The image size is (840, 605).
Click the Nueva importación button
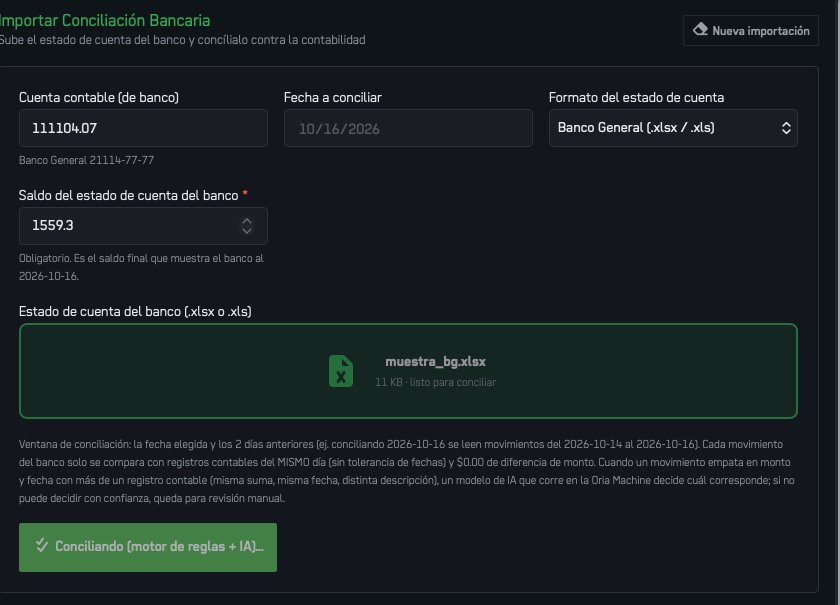pyautogui.click(x=751, y=31)
